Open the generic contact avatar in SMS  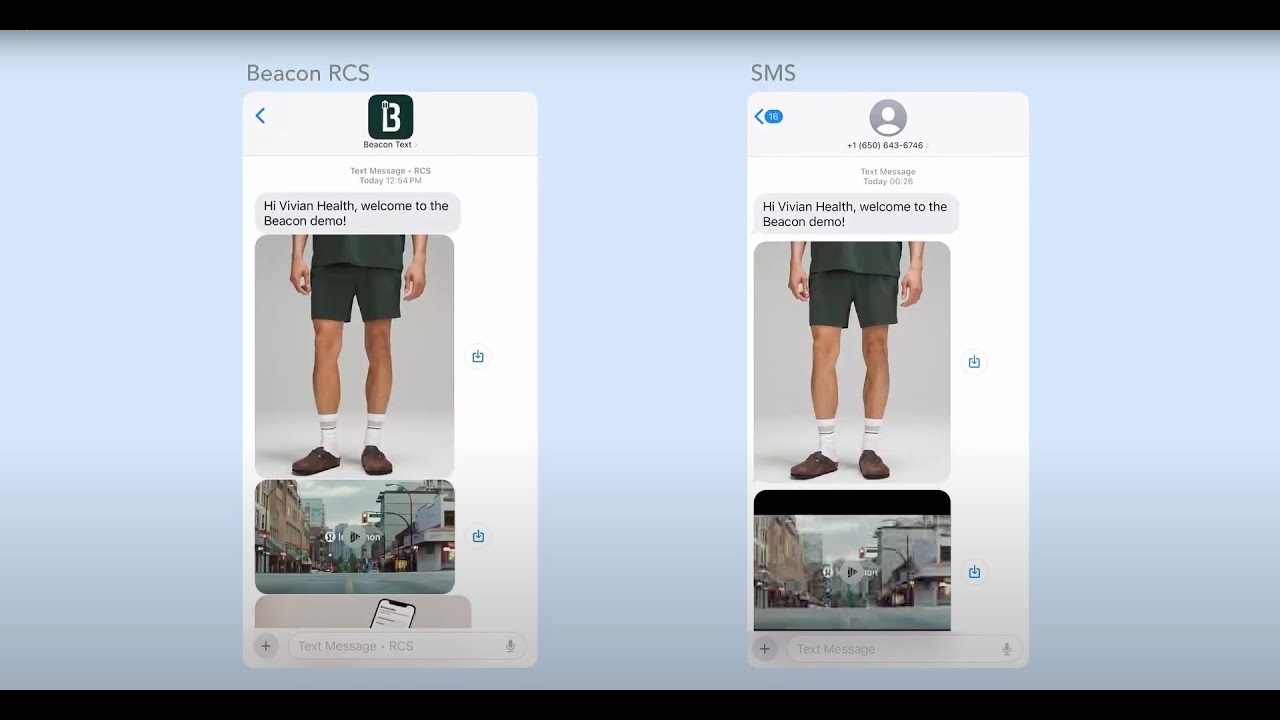coord(888,118)
